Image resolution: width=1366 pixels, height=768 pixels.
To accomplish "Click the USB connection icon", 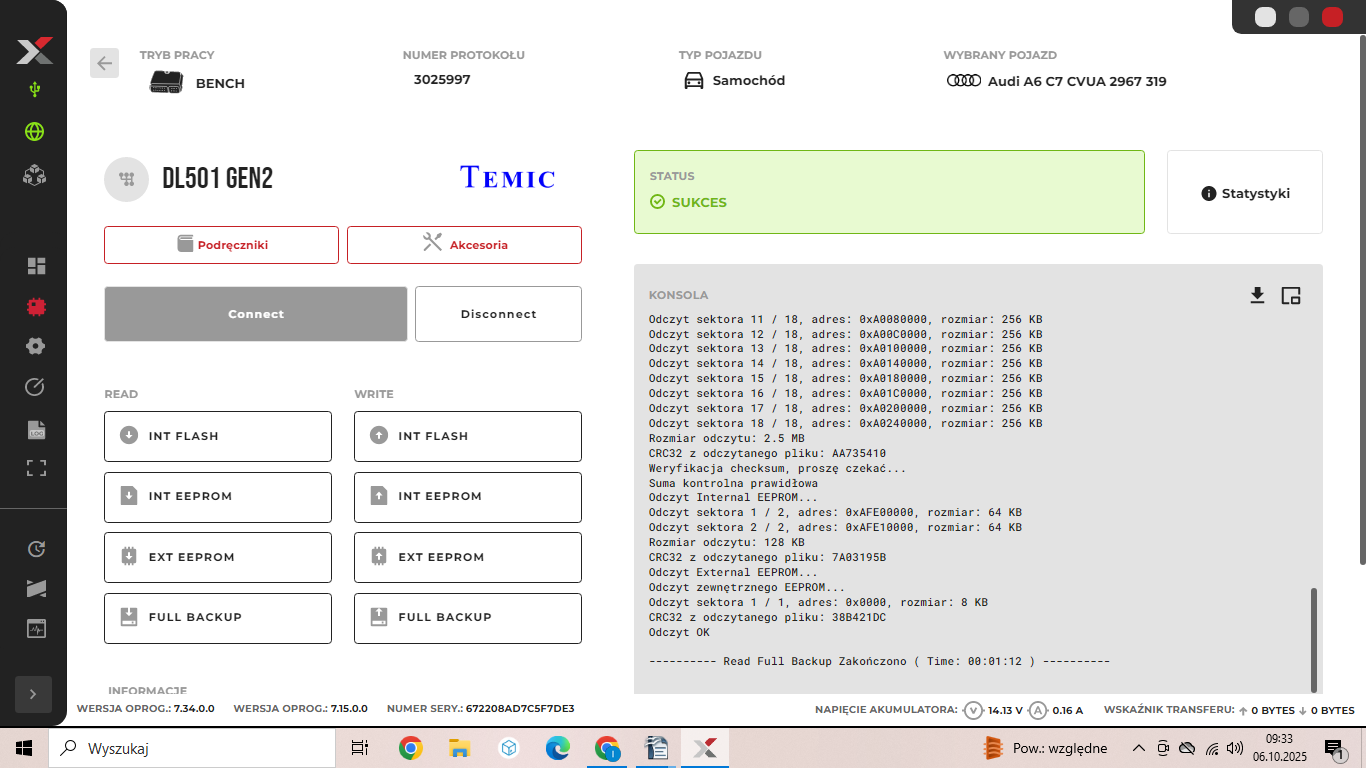I will click(35, 90).
